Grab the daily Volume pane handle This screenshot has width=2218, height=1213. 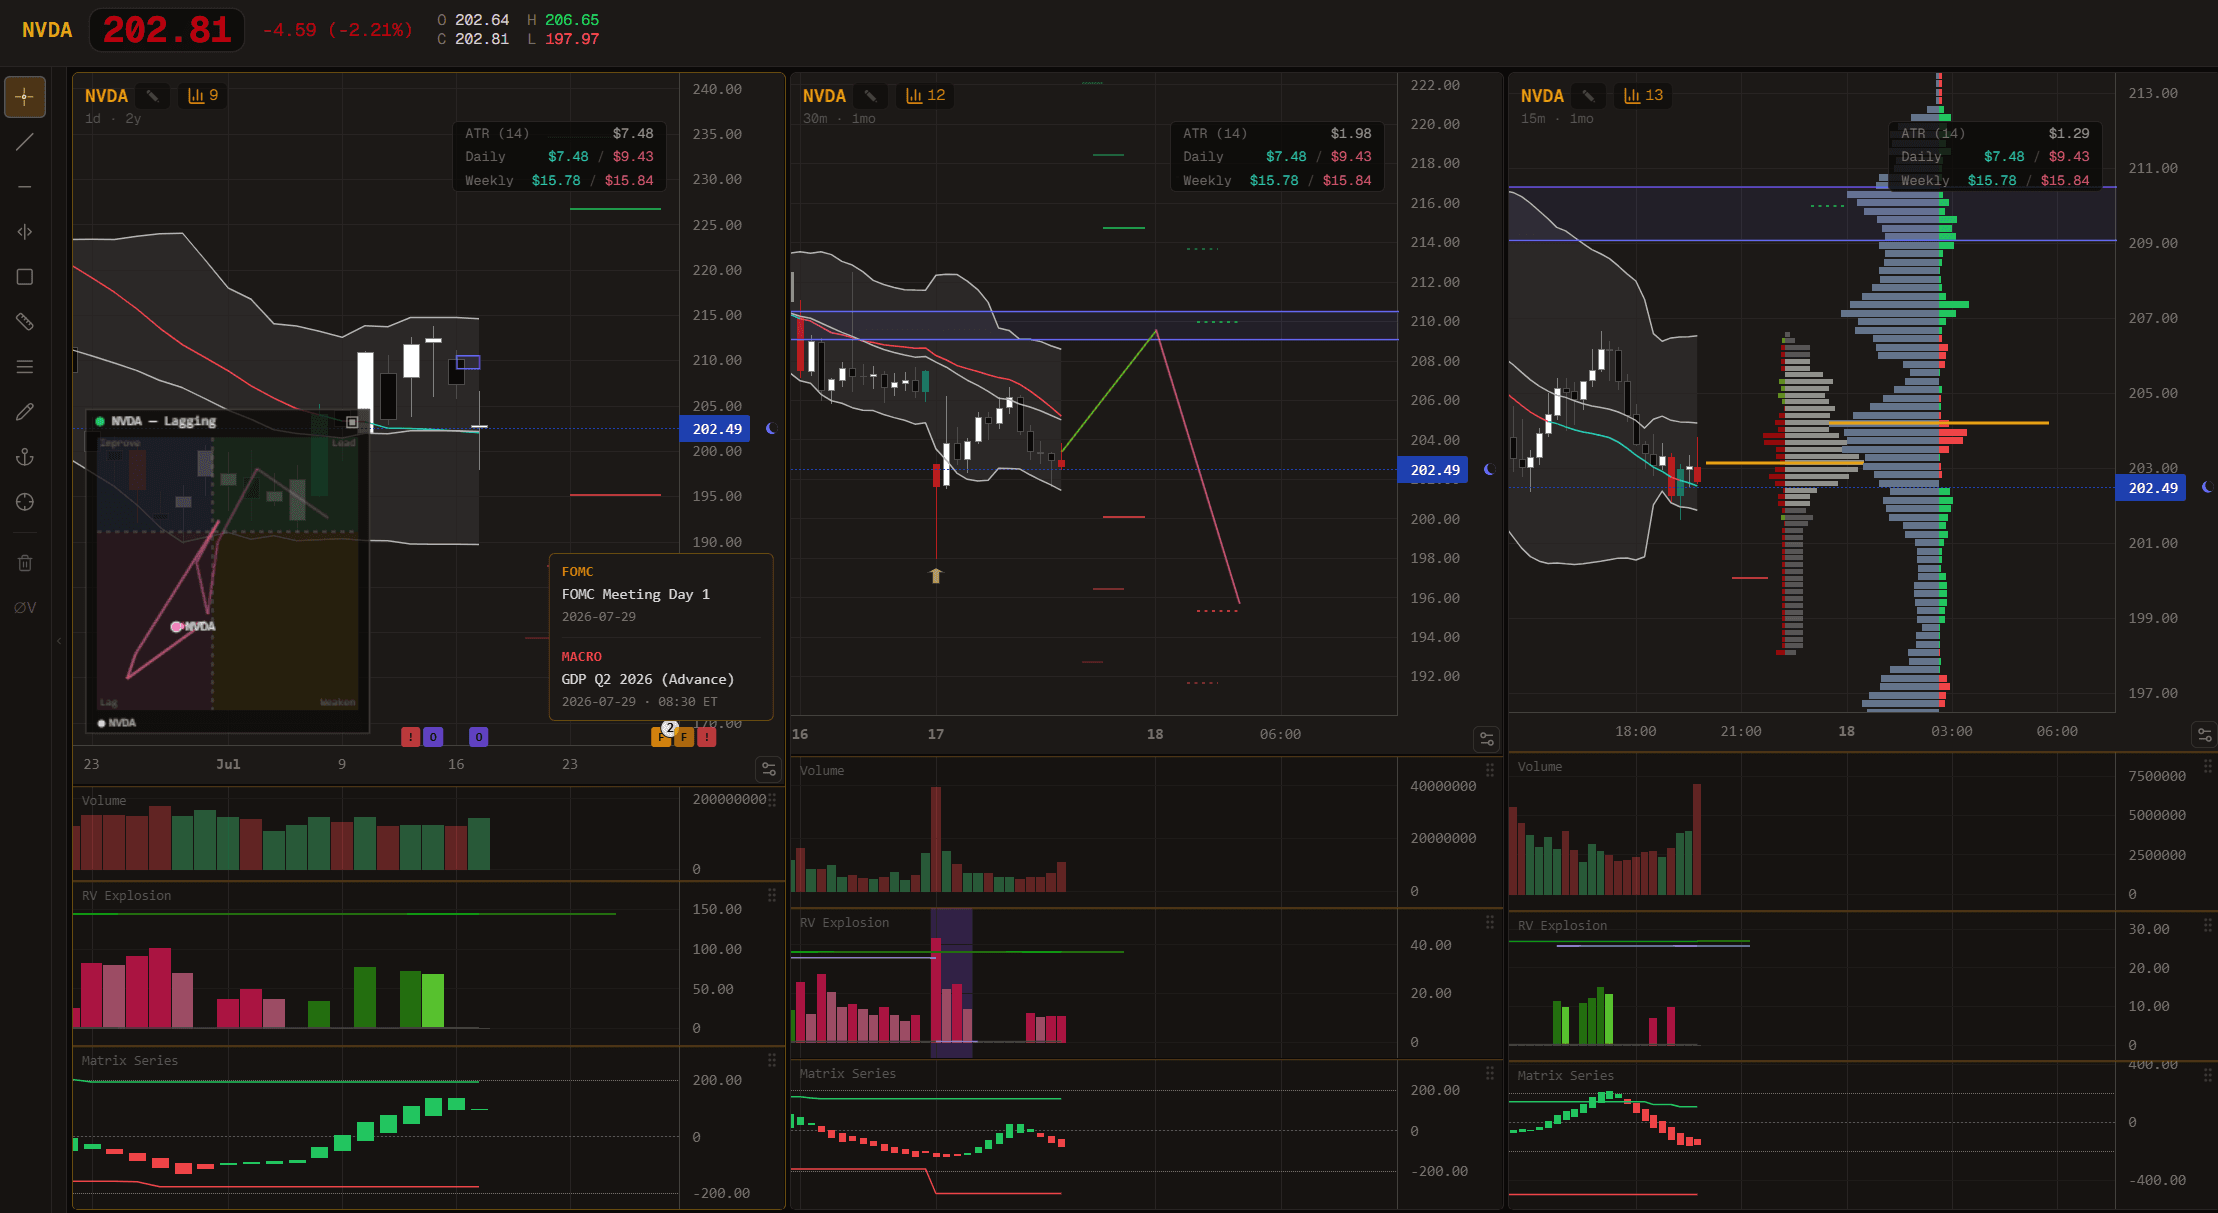(x=772, y=800)
